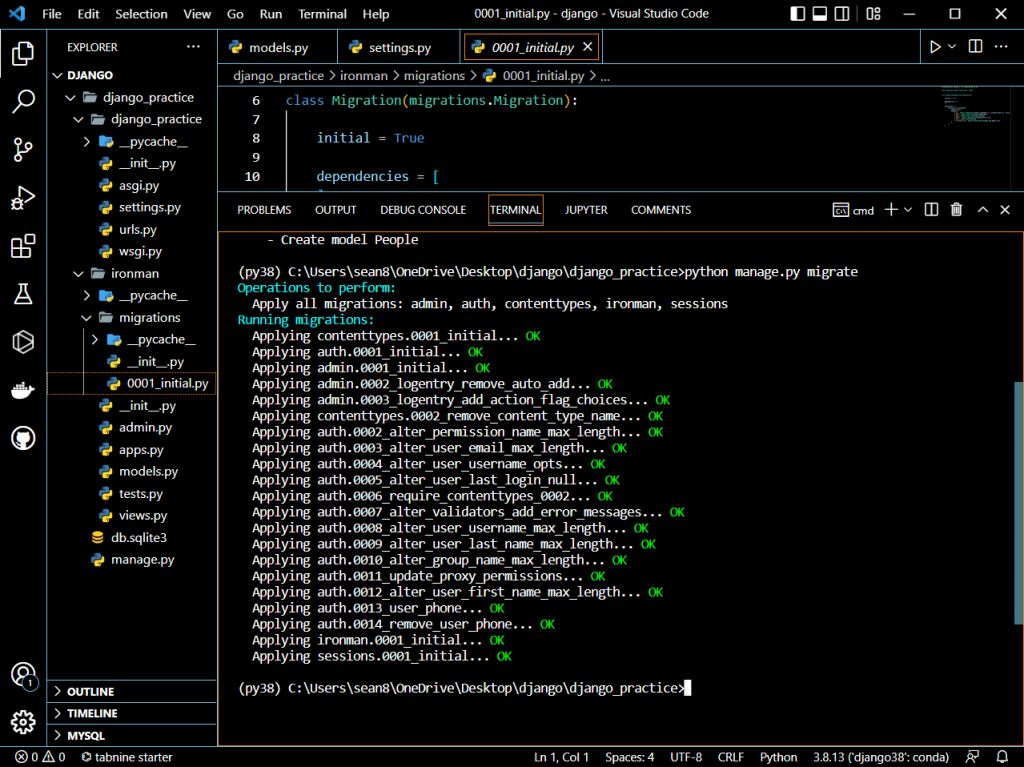This screenshot has height=767, width=1024.
Task: Click the code minimap preview
Action: tap(975, 106)
